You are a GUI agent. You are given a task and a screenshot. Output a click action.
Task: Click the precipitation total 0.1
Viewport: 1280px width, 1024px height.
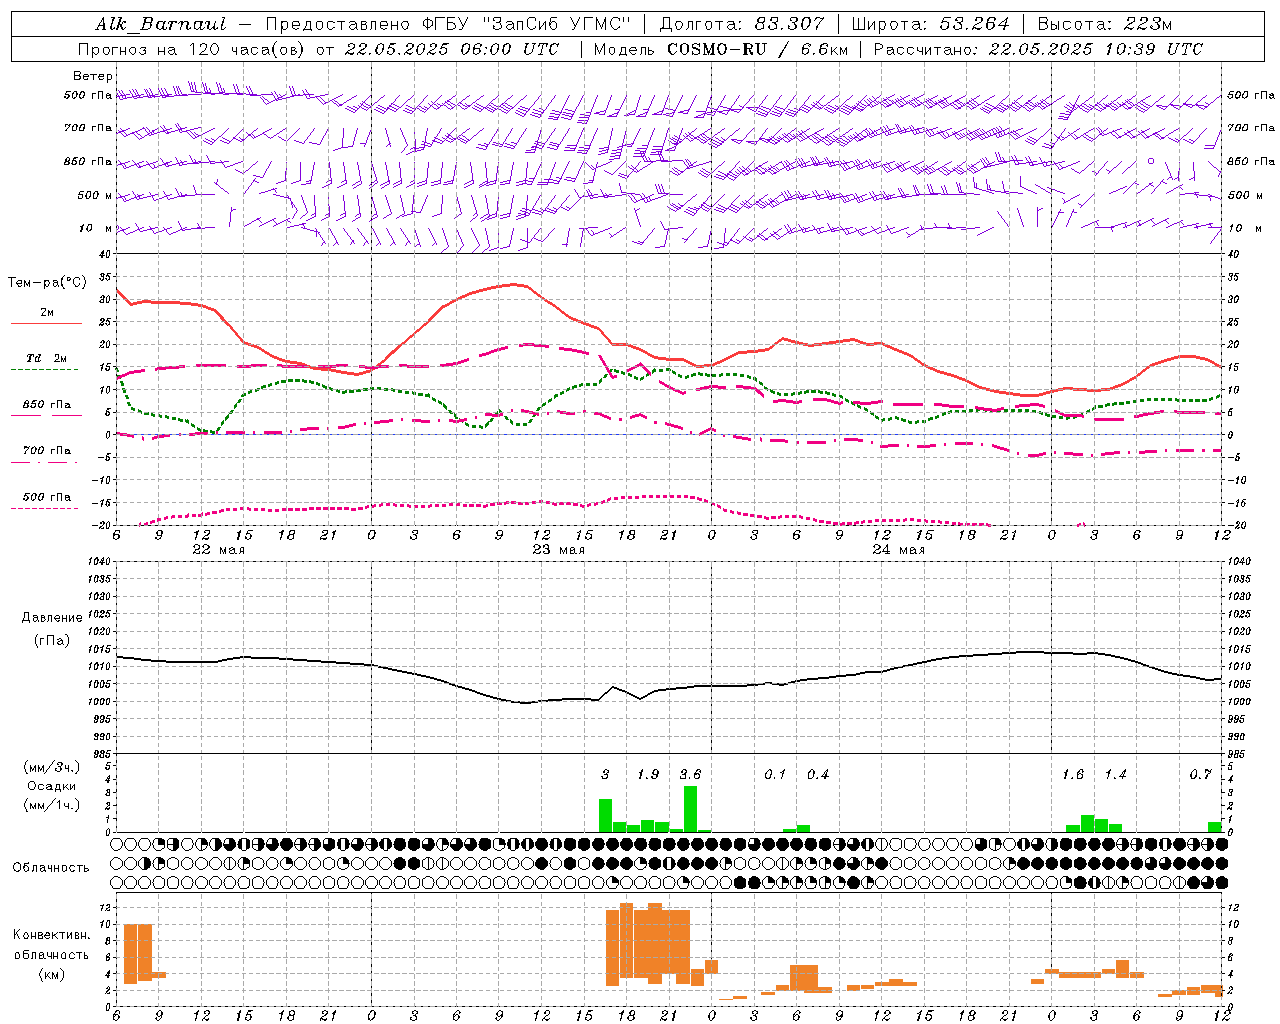coord(775,774)
